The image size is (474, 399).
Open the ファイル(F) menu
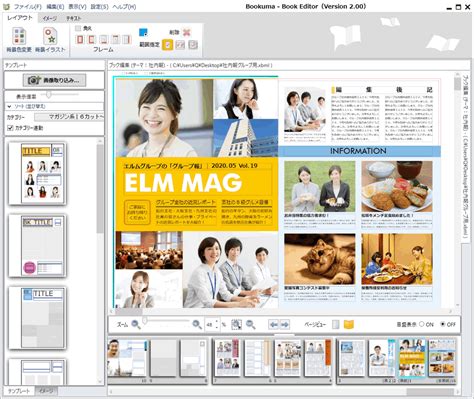28,7
